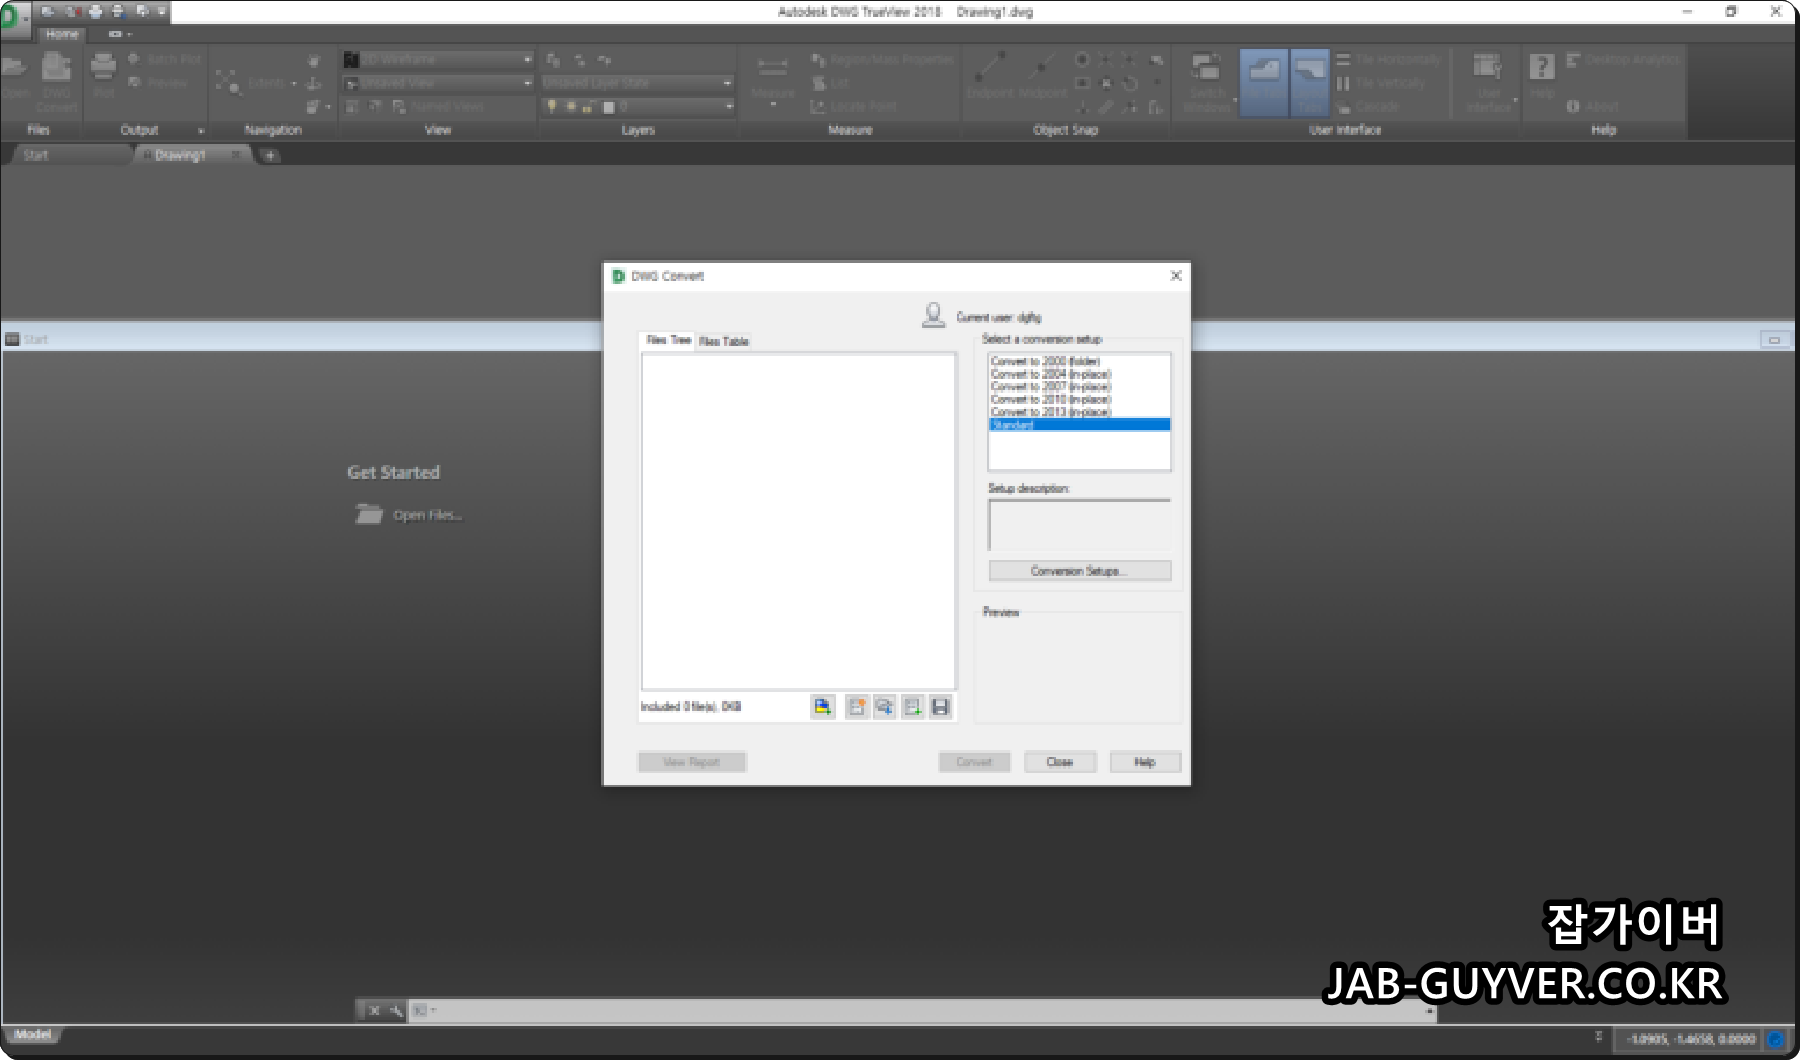Open the Home ribbon tab
The width and height of the screenshot is (1800, 1060).
(x=62, y=34)
